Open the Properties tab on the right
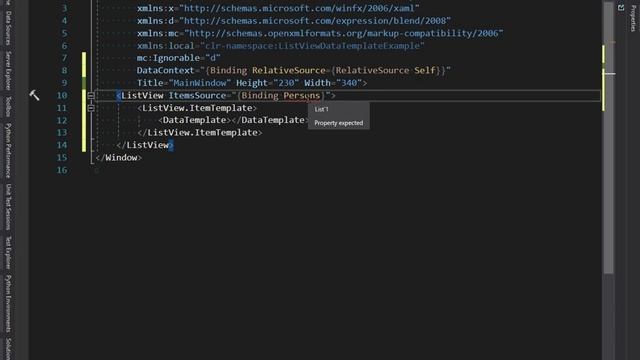Screen dimensions: 640x360 633,18
